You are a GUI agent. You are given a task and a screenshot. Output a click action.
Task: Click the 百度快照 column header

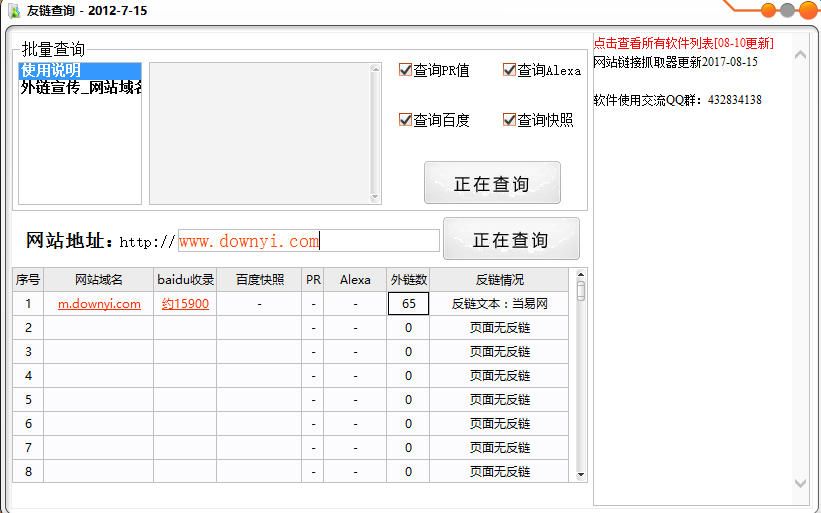pos(259,280)
